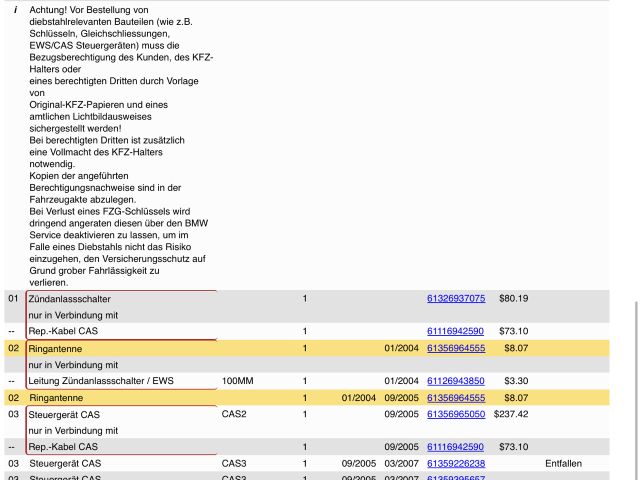The width and height of the screenshot is (640, 480).
Task: Click the $80.19 price
Action: tap(513, 298)
